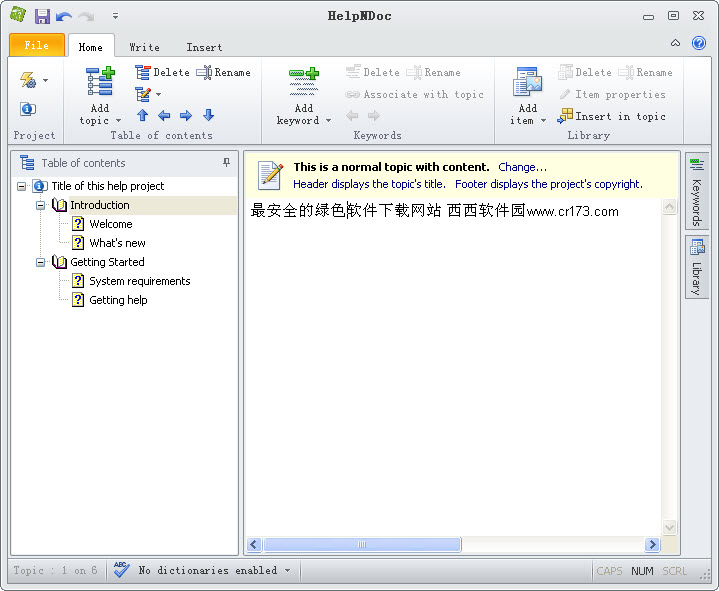This screenshot has height=591, width=719.
Task: Open the topic properties dropdown arrow
Action: coord(159,94)
